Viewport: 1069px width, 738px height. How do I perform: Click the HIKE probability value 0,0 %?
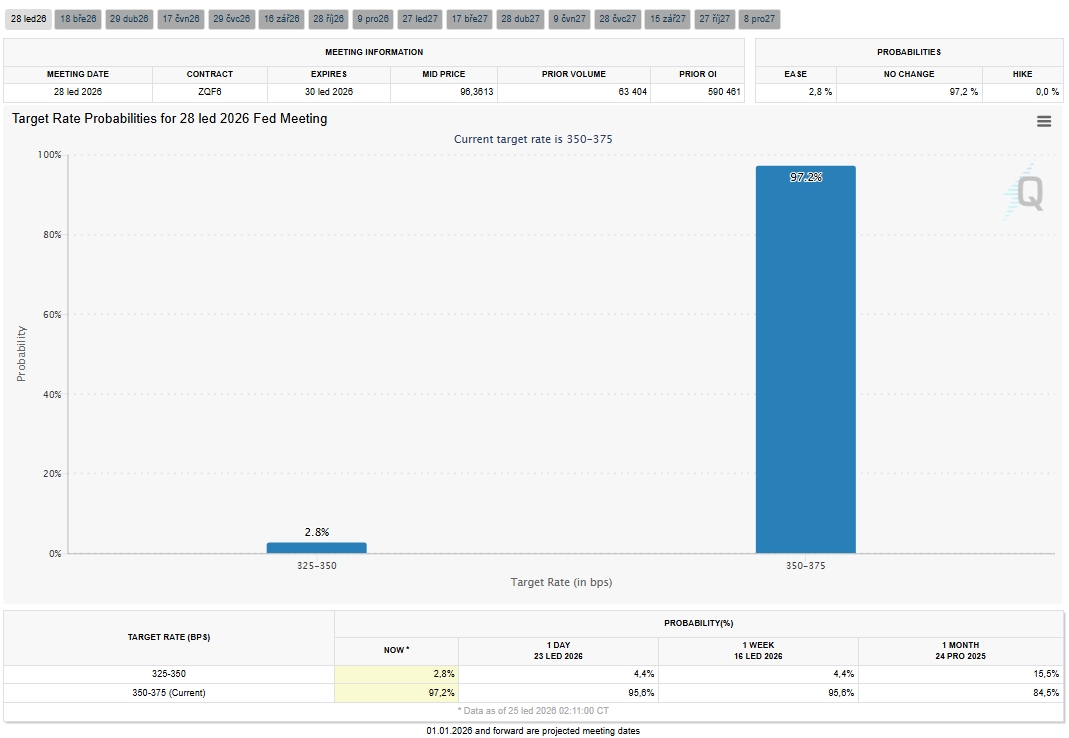coord(1047,92)
